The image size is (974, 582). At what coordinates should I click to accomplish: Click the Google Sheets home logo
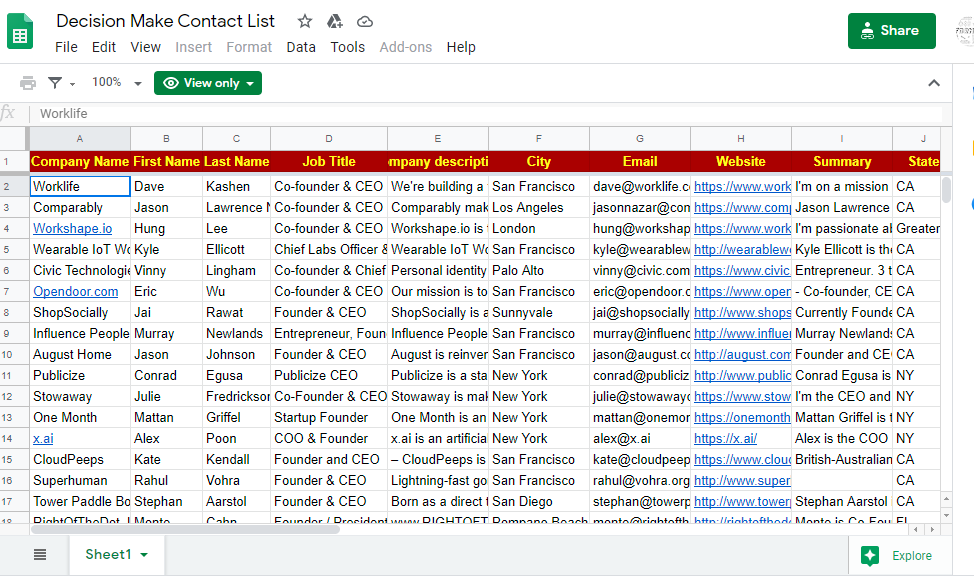[x=21, y=32]
